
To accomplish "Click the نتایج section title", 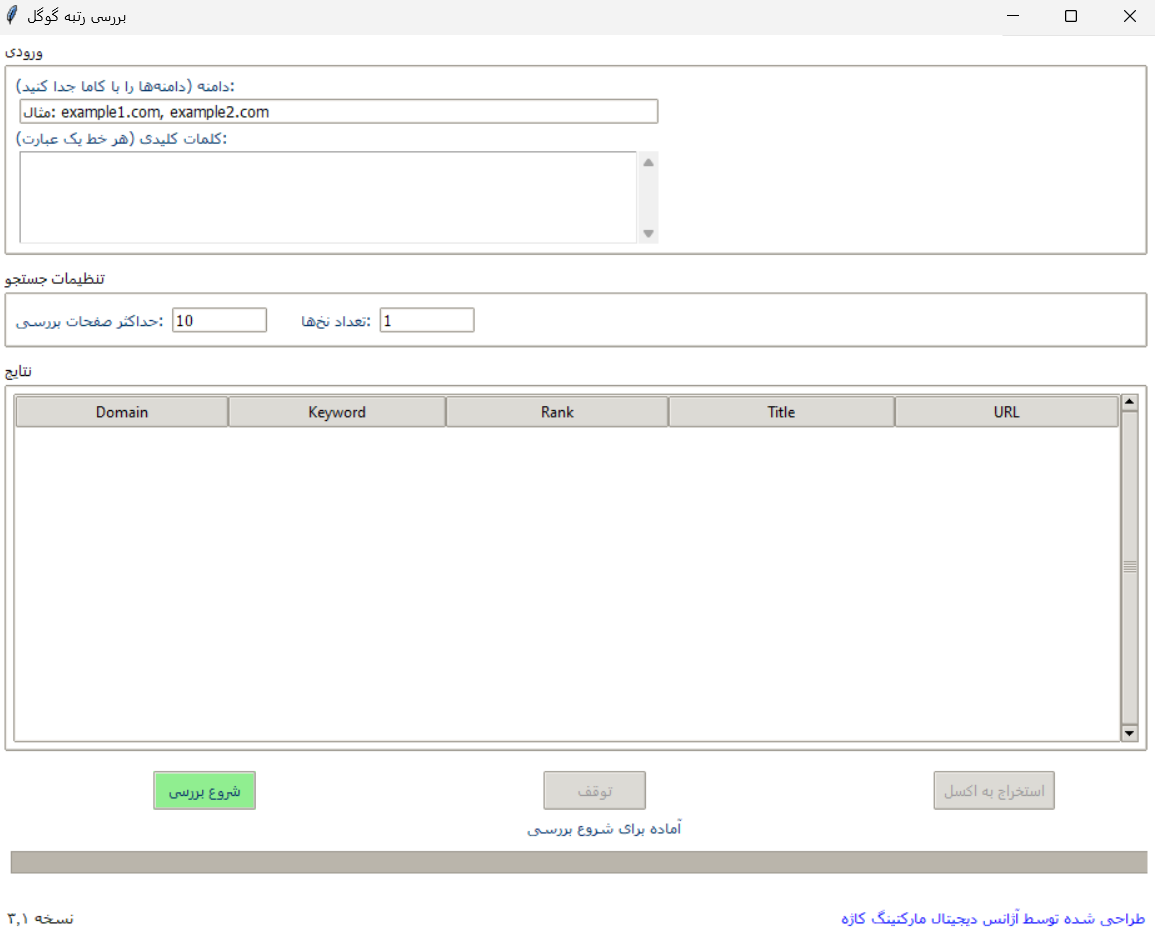I will [x=18, y=371].
